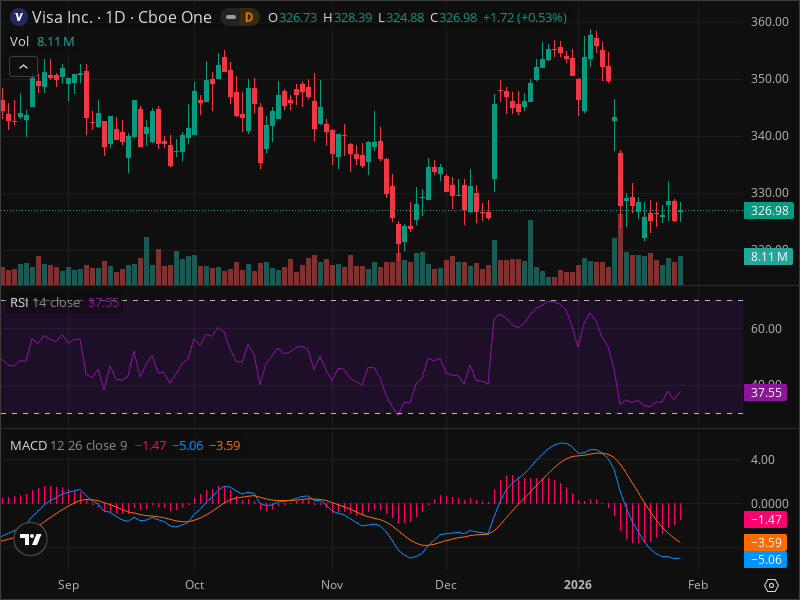This screenshot has height=600, width=800.
Task: Click the RSI axis label 37.55
Action: 765,392
